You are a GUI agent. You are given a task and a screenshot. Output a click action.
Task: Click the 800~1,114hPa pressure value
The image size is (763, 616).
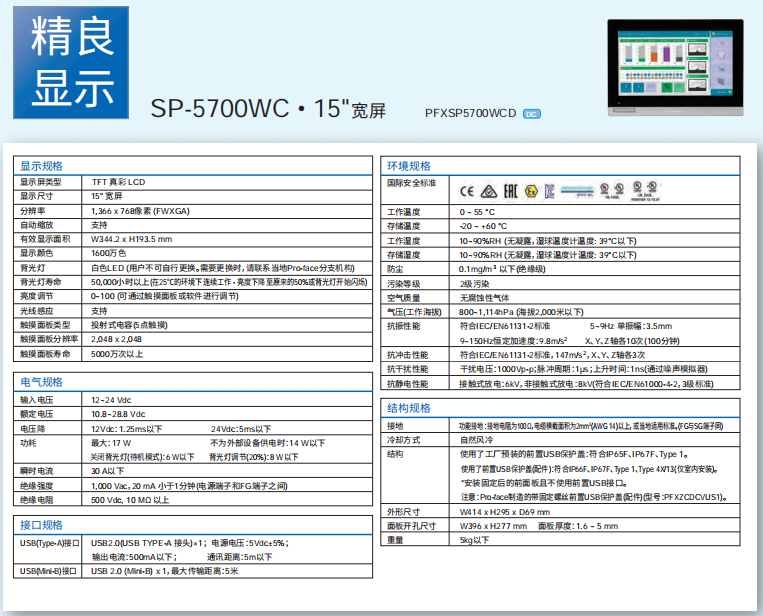(x=521, y=312)
